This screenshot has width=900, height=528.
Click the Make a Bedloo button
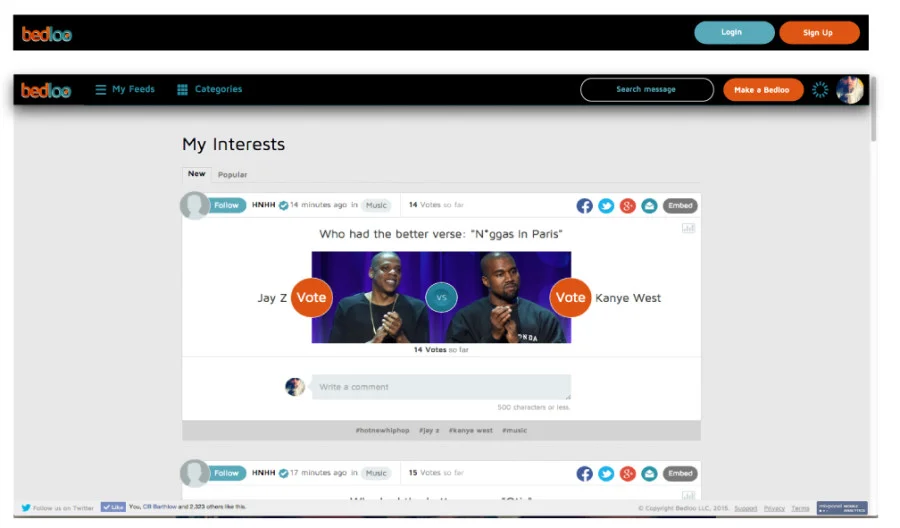coord(763,90)
